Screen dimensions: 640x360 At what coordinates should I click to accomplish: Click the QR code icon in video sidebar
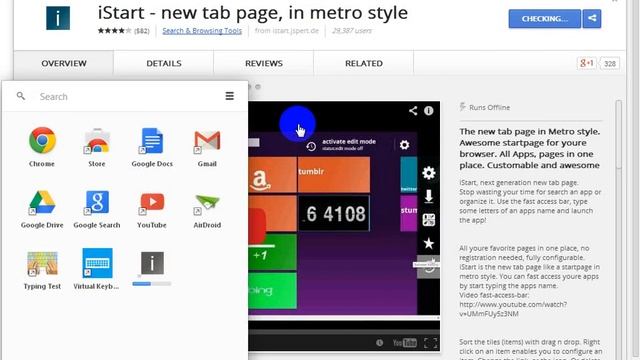pyautogui.click(x=429, y=220)
